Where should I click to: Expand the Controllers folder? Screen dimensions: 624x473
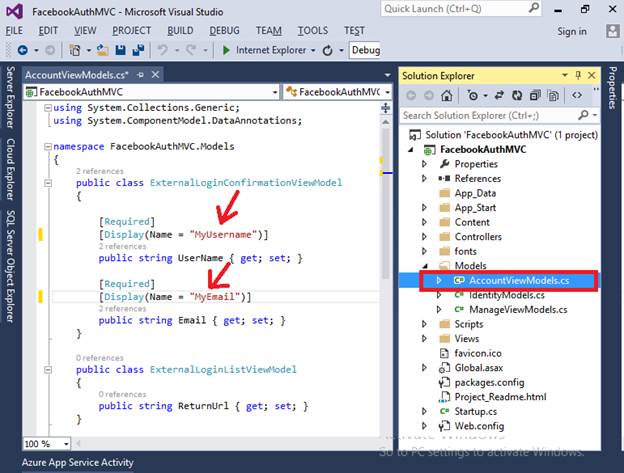[x=424, y=237]
